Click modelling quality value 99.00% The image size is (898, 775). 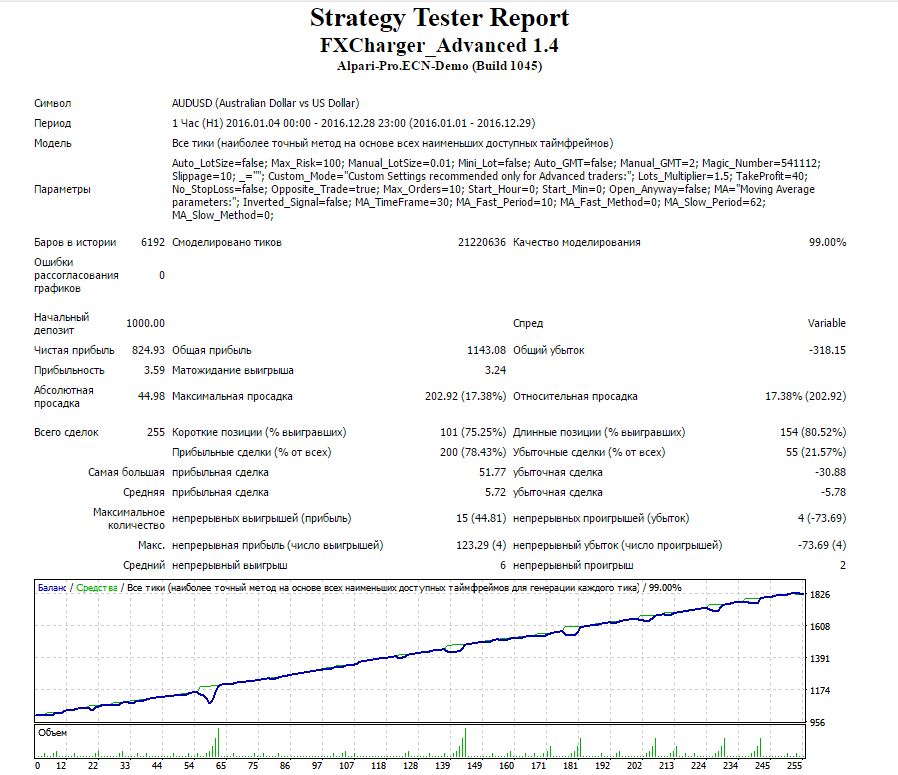tap(827, 242)
